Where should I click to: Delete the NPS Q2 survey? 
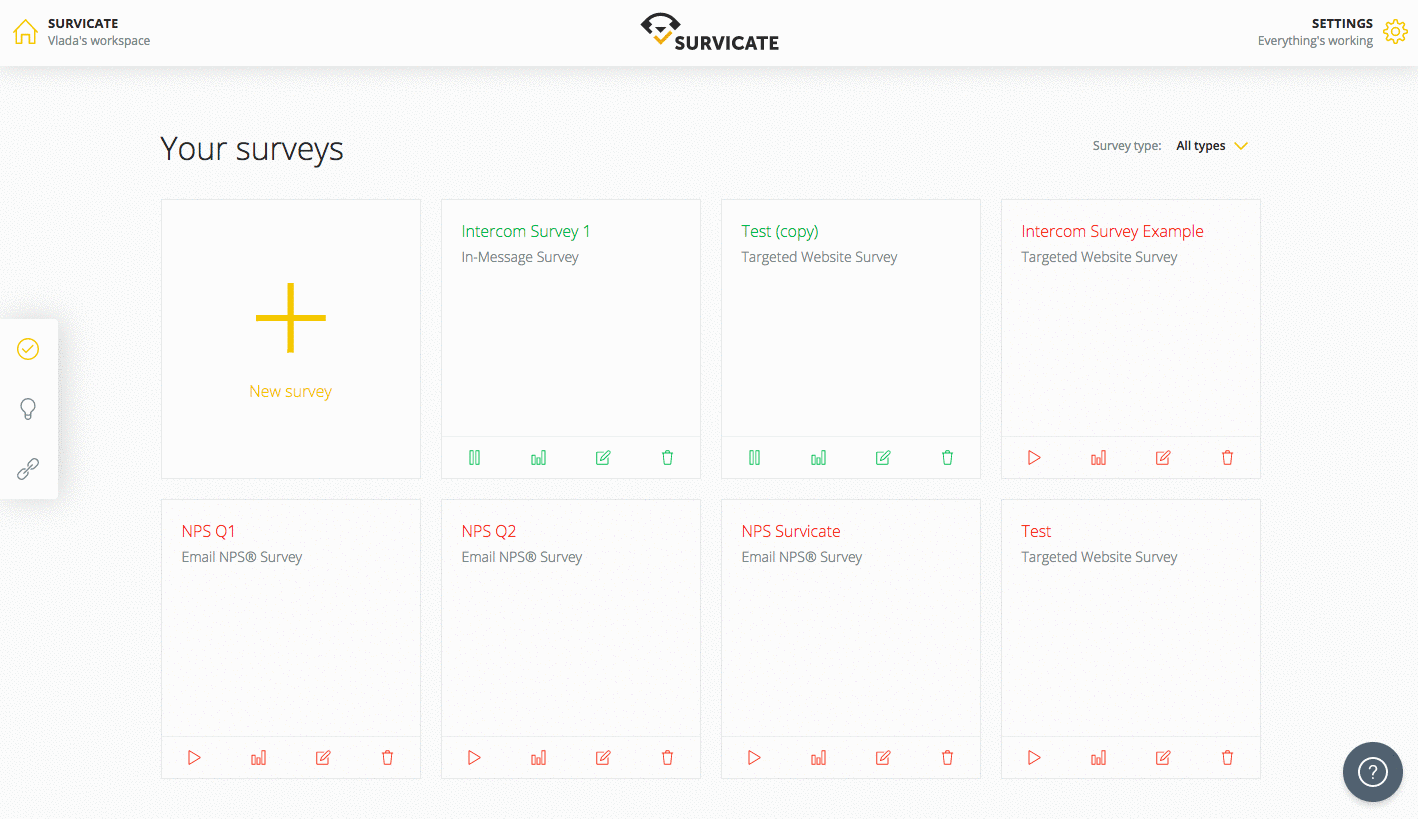point(668,758)
